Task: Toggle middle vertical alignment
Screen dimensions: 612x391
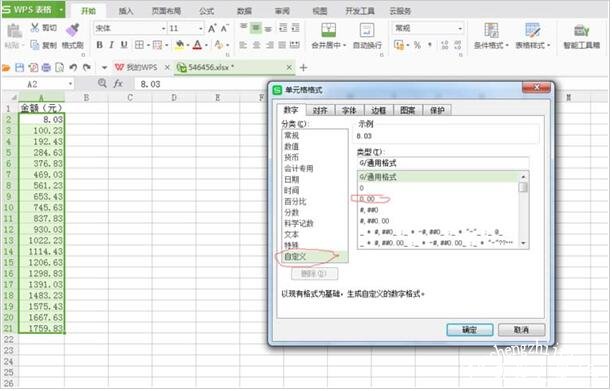Action: 256,28
